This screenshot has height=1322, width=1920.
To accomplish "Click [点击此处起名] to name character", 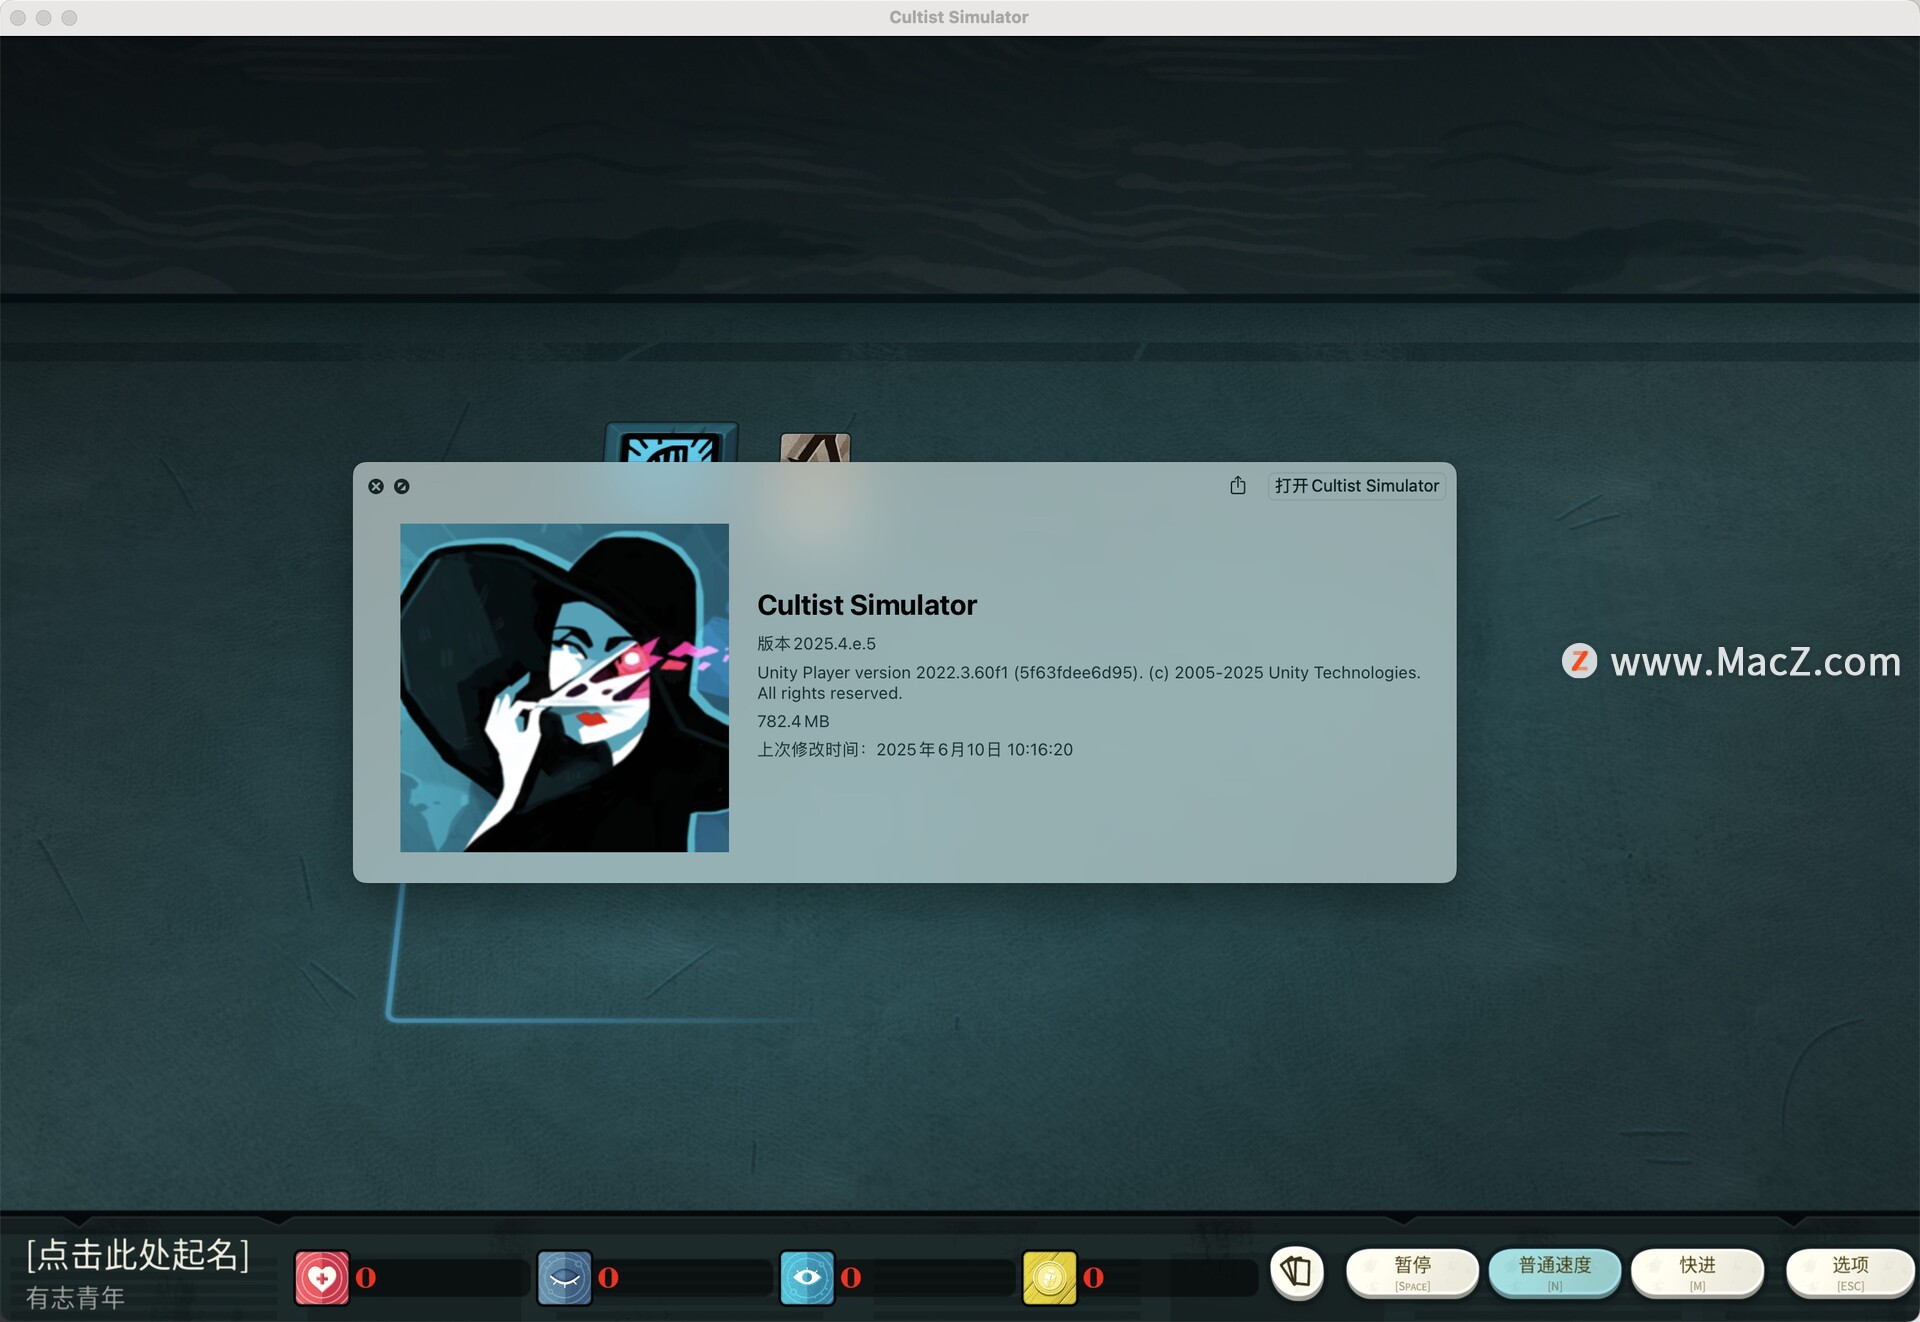I will (138, 1254).
